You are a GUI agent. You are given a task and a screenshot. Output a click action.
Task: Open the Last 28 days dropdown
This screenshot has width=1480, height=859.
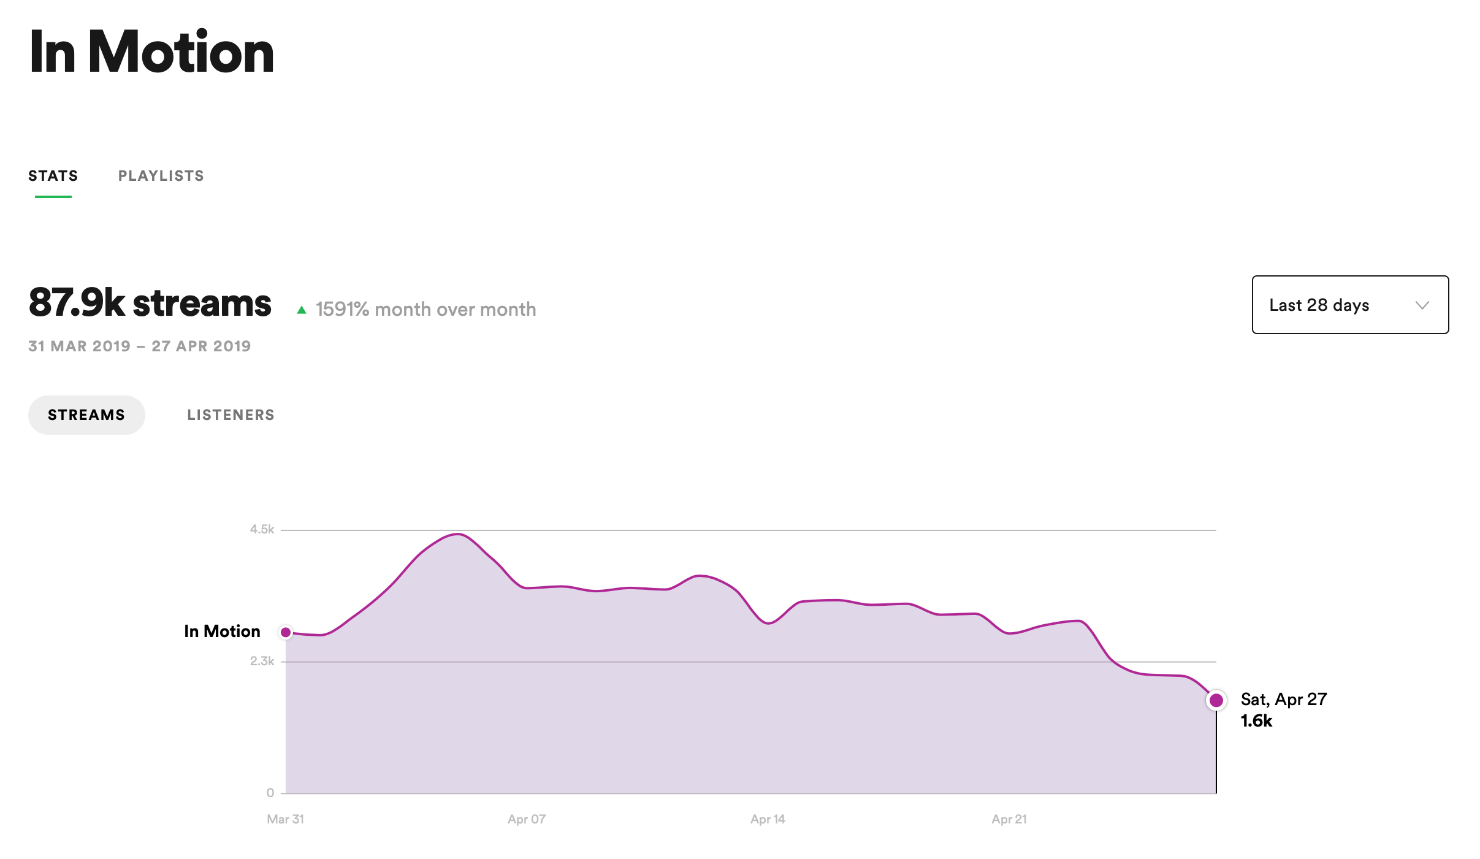point(1349,305)
